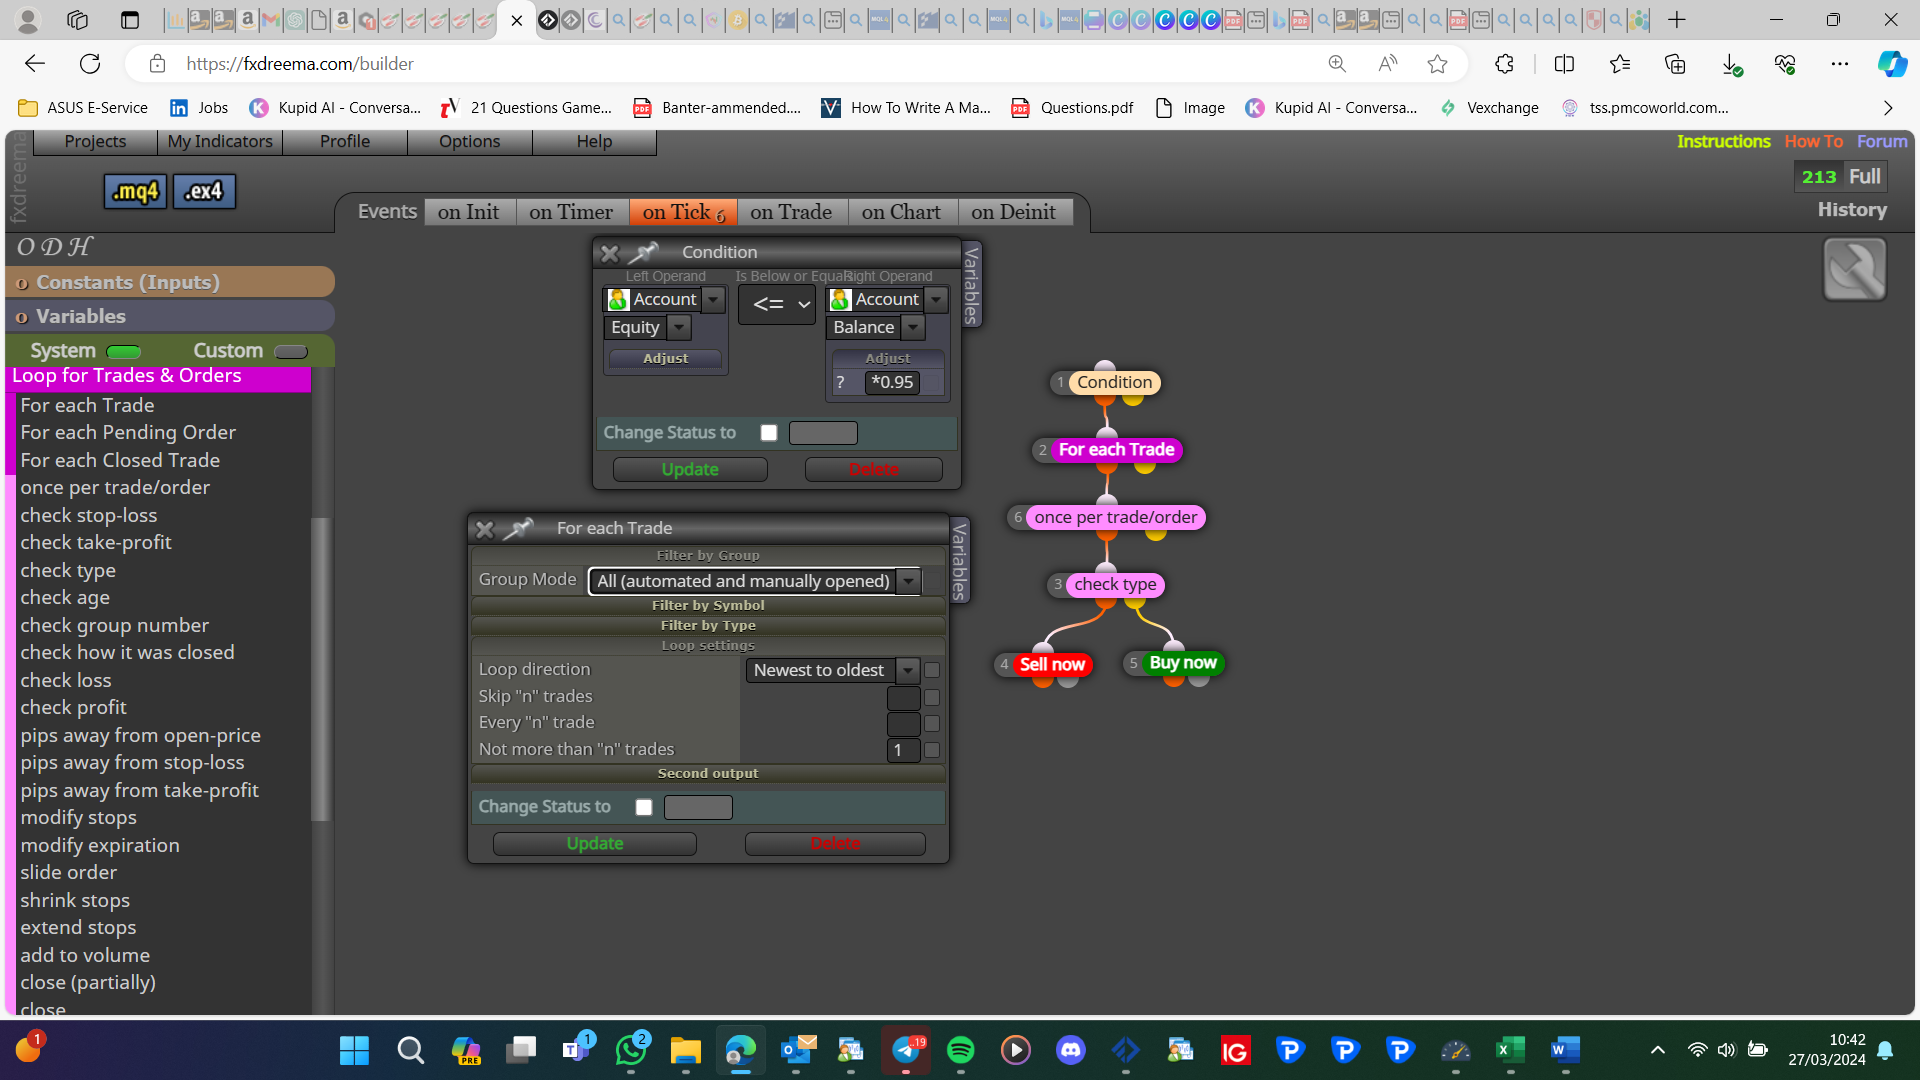Open the Instructions link

[x=1723, y=142]
